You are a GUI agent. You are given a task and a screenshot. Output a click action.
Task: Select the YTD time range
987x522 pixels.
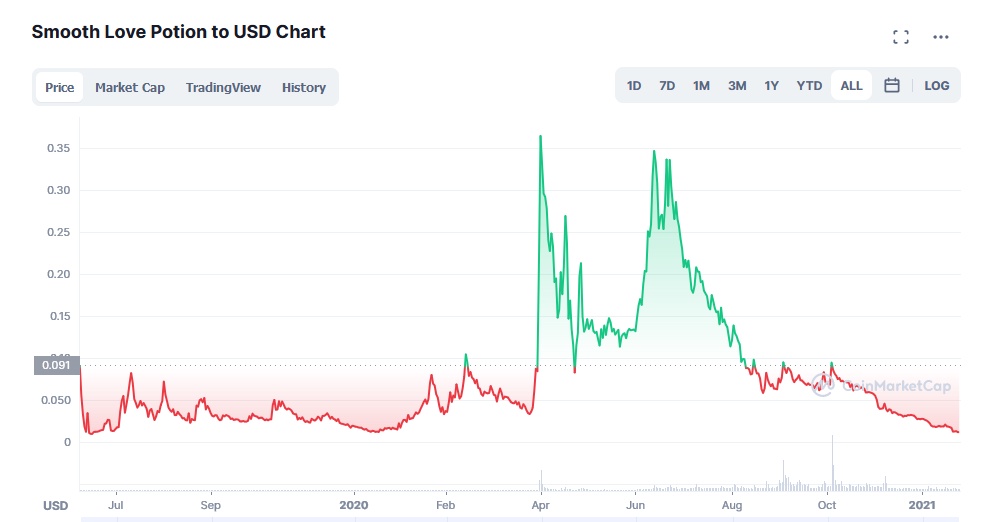click(x=809, y=86)
